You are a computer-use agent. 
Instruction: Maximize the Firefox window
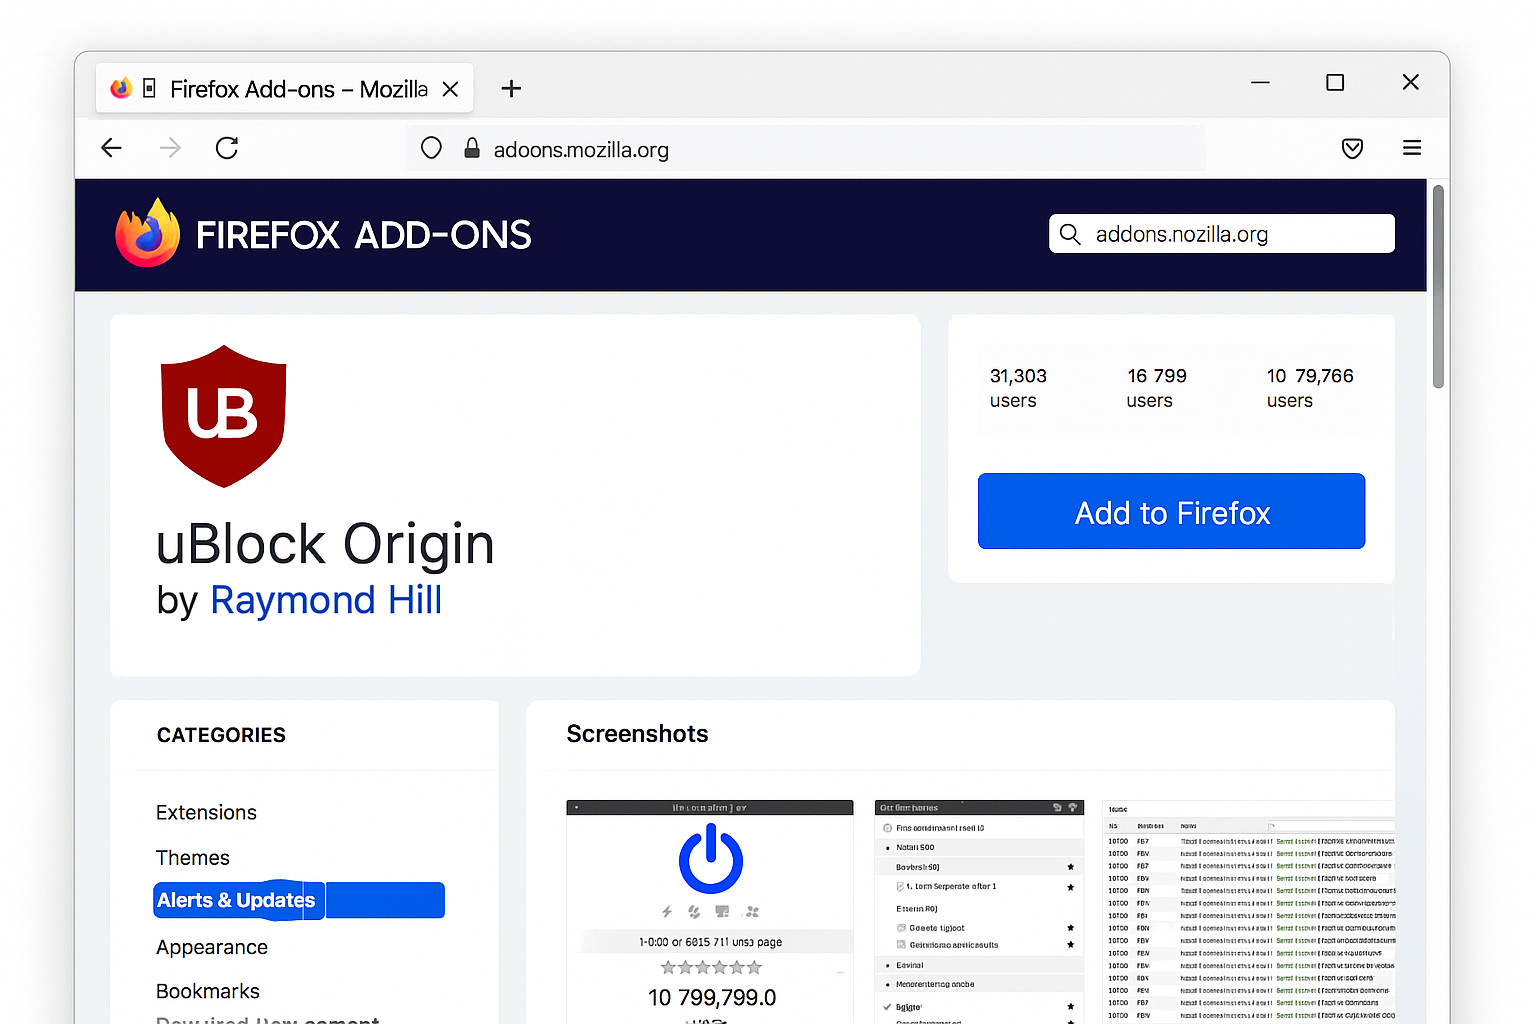pos(1335,82)
